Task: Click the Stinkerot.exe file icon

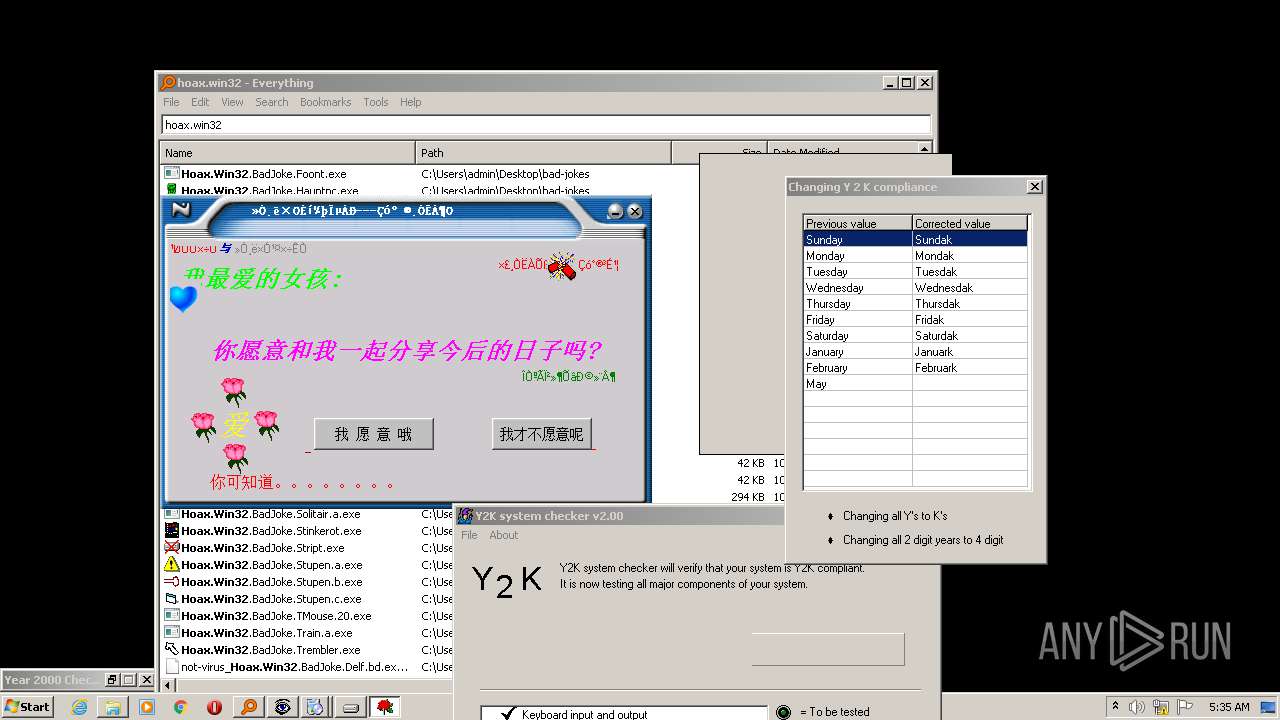Action: tap(172, 531)
